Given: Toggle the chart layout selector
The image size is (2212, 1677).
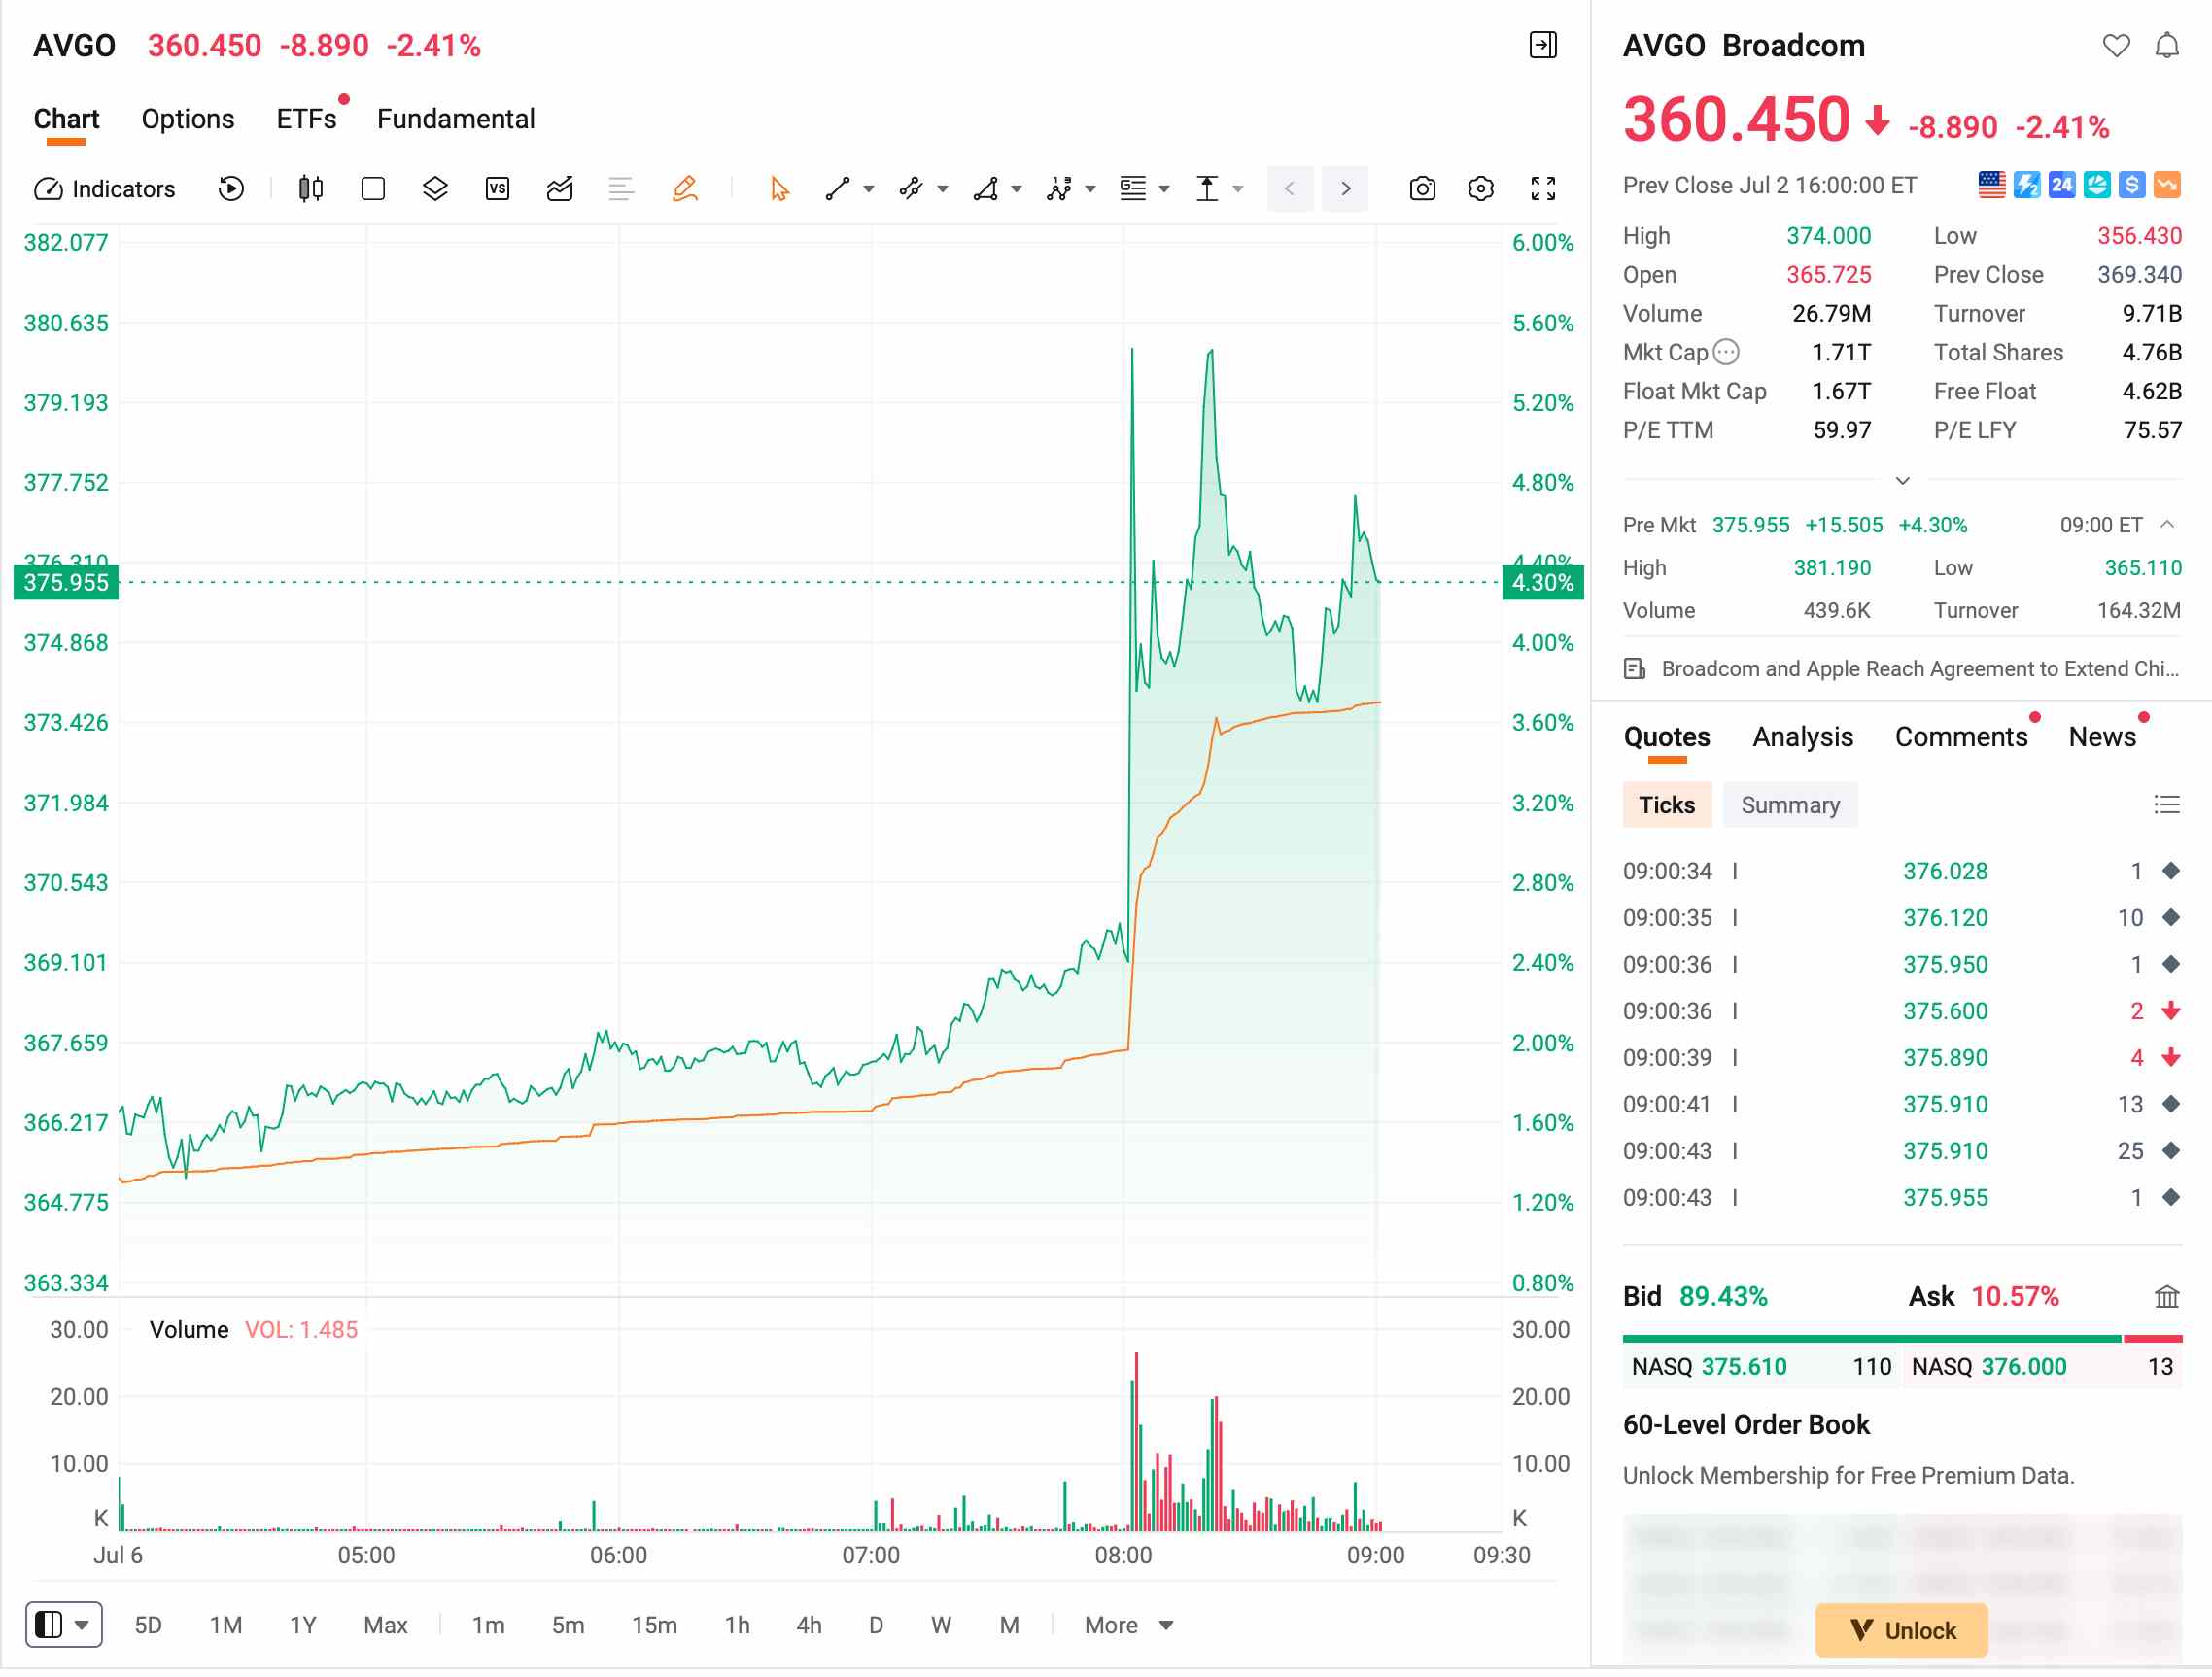Looking at the screenshot, I should pos(64,1625).
